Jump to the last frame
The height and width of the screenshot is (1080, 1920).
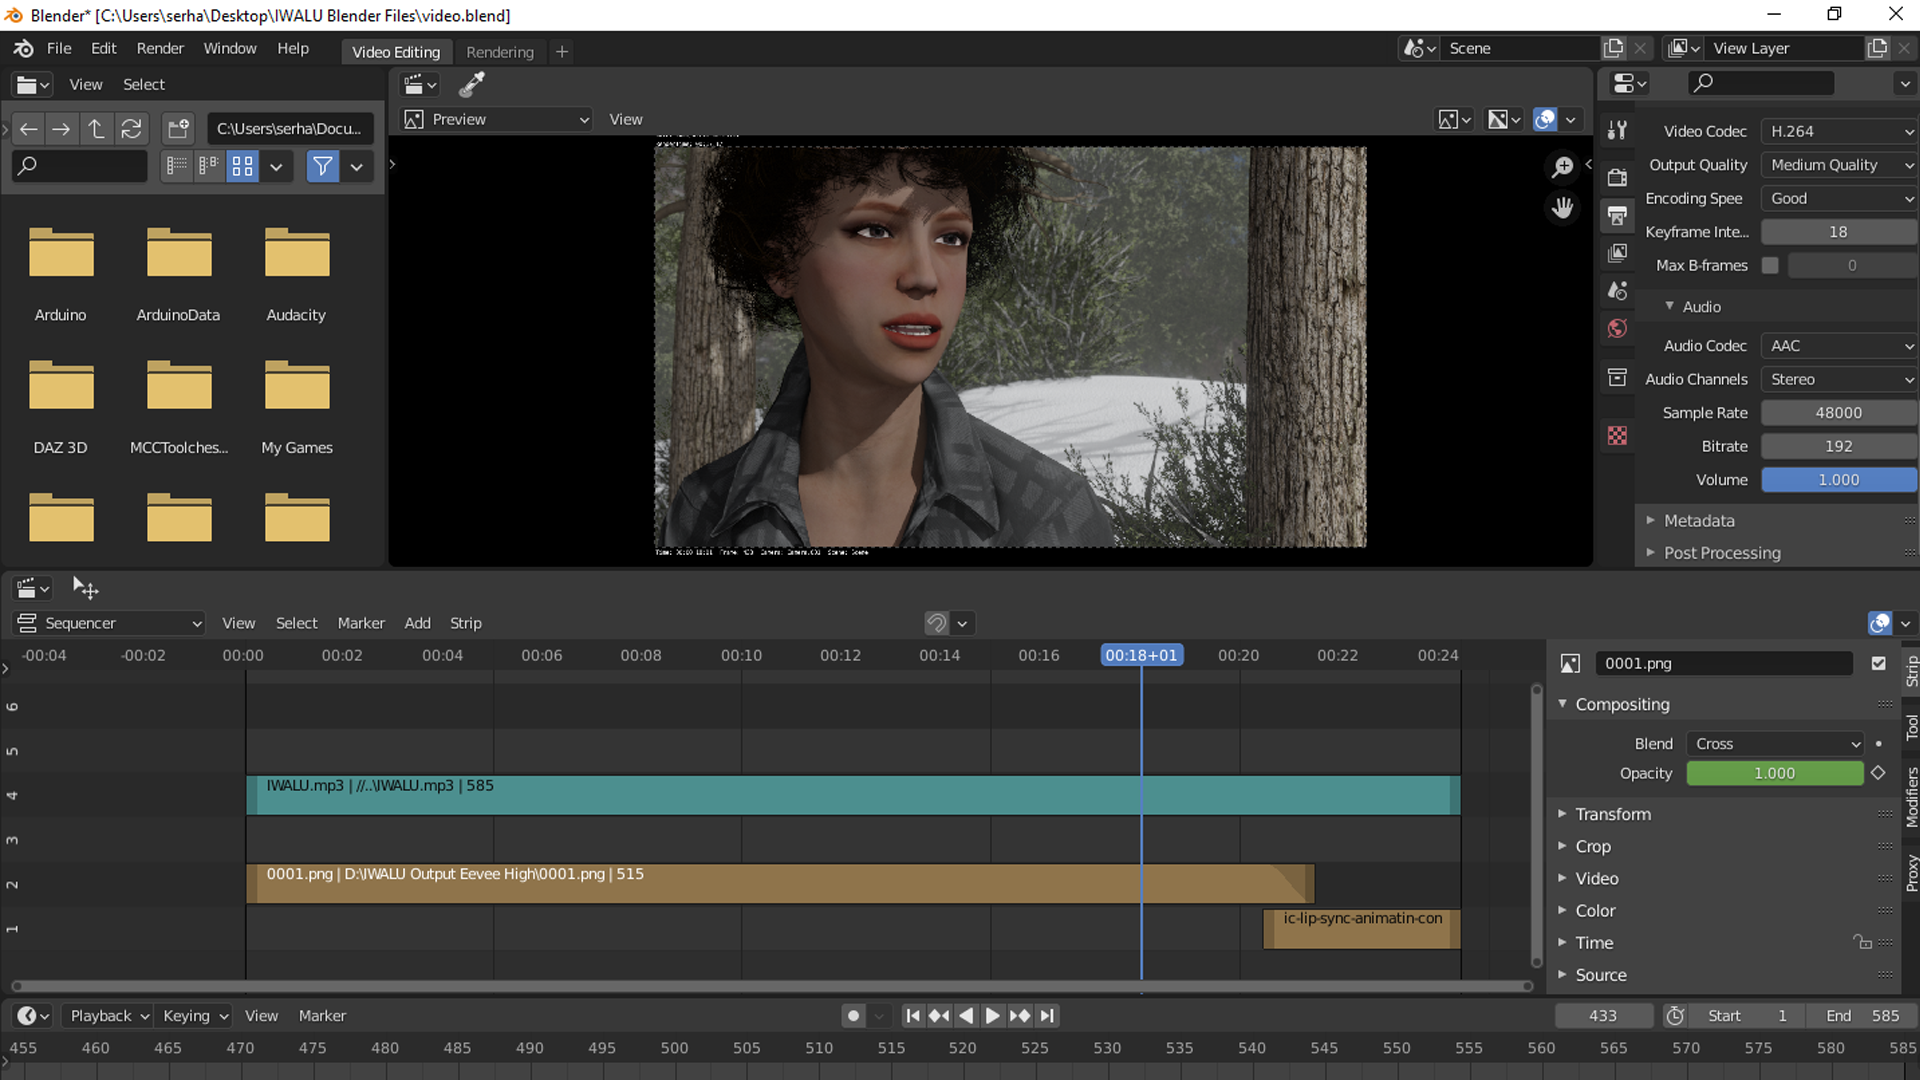point(1046,1016)
